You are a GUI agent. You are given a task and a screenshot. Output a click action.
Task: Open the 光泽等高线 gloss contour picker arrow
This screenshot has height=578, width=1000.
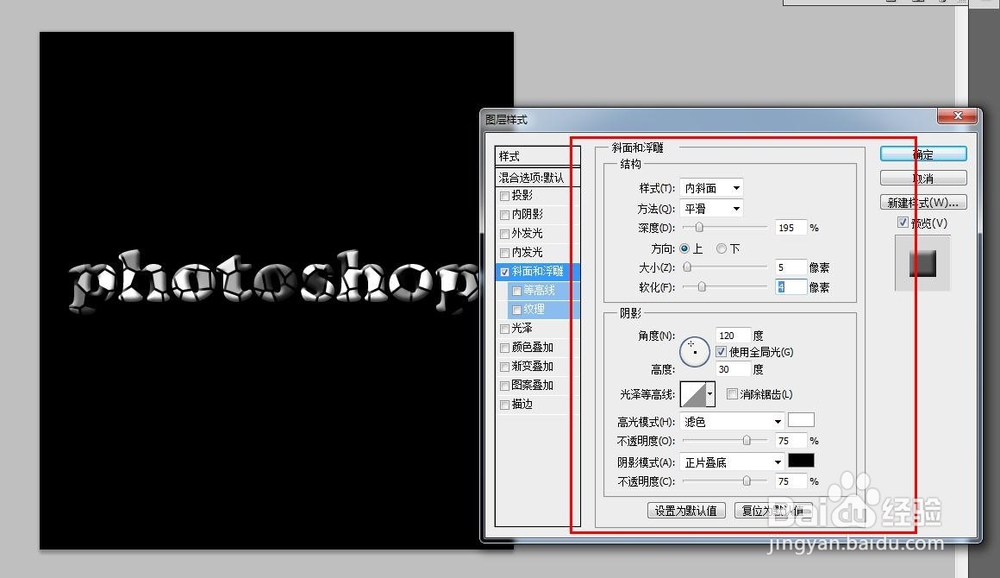point(710,394)
